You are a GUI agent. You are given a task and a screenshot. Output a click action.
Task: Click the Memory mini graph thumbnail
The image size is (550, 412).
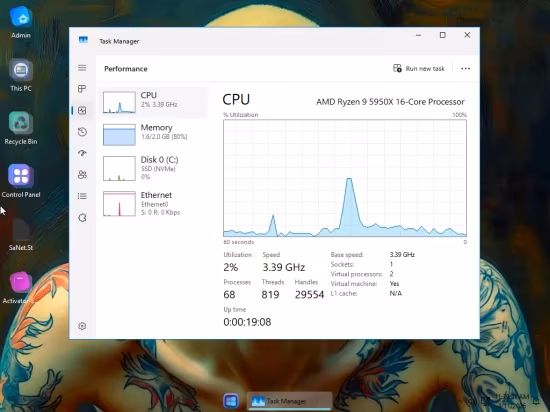[119, 134]
